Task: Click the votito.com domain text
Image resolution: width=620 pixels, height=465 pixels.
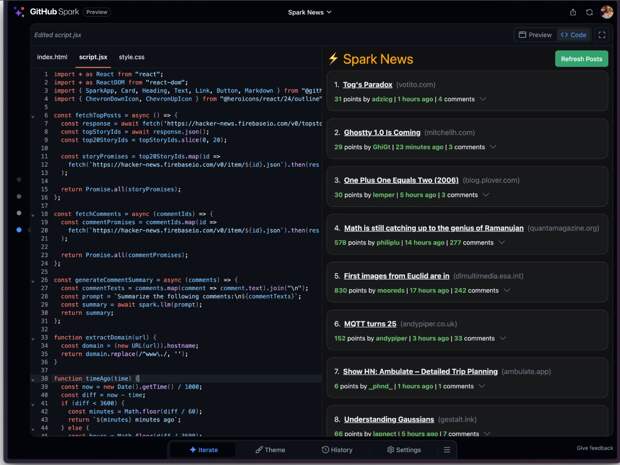Action: tap(416, 85)
